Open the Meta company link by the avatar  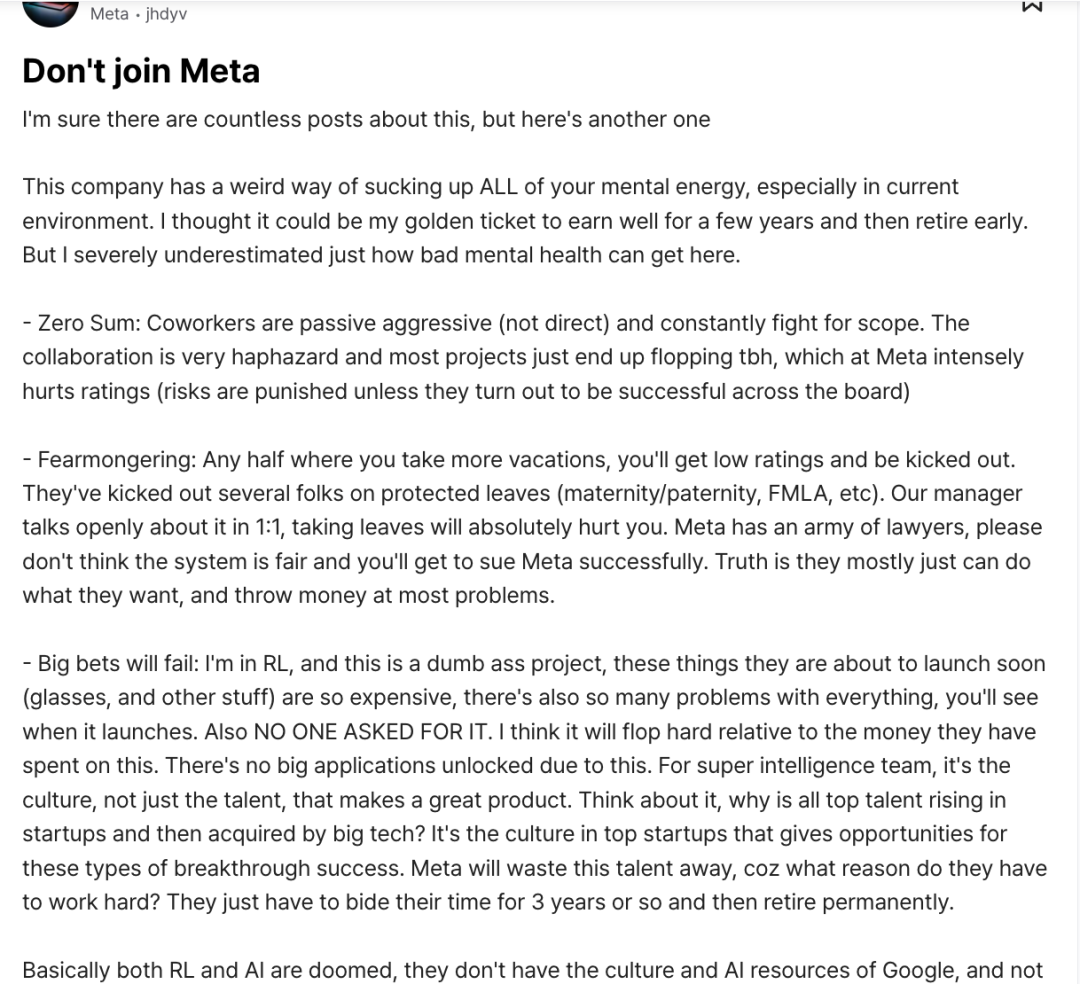coord(109,14)
